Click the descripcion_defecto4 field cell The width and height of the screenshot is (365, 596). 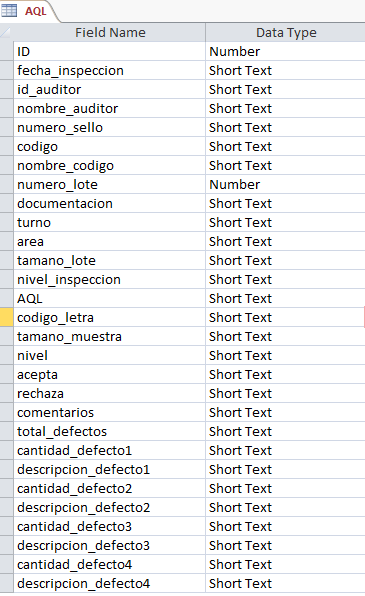[110, 583]
